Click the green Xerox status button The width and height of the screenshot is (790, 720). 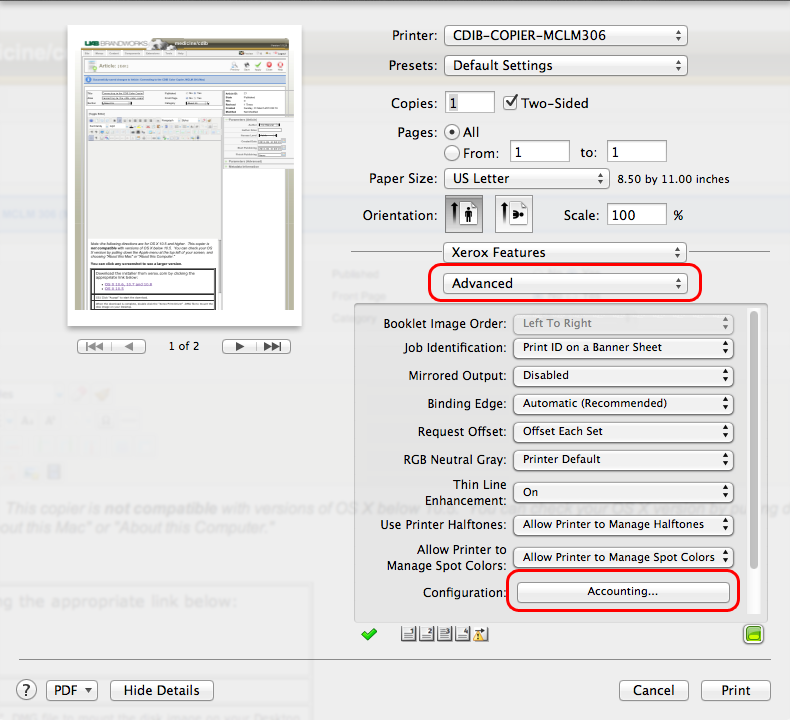click(753, 633)
